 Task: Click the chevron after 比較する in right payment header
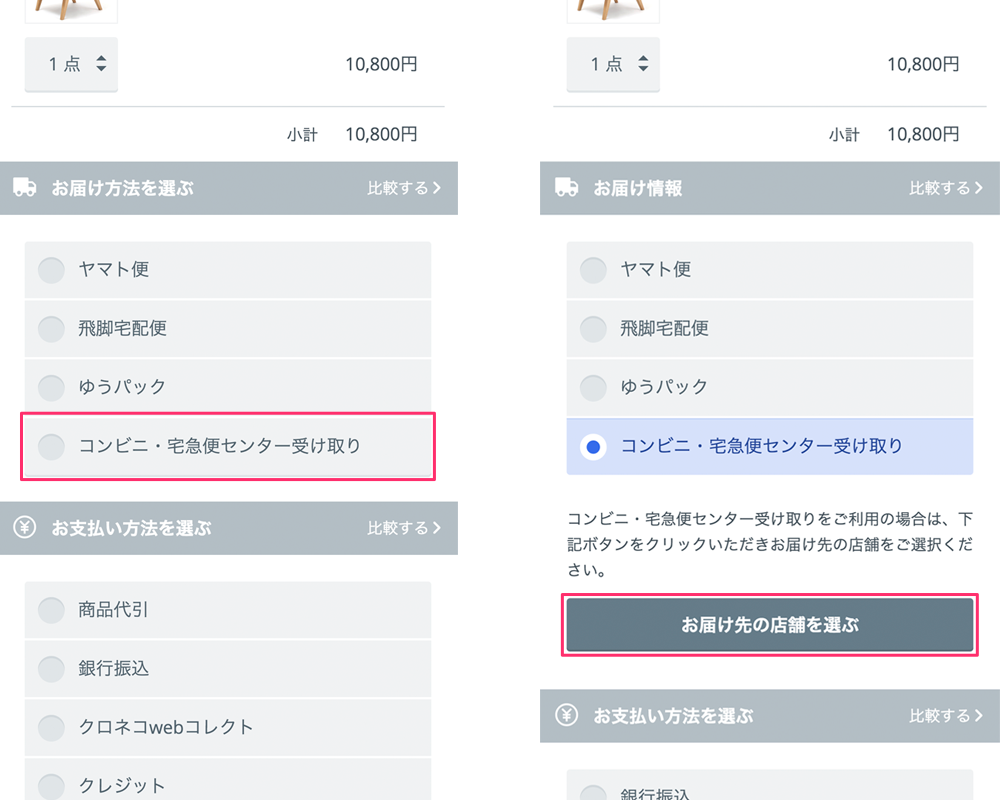[x=980, y=716]
